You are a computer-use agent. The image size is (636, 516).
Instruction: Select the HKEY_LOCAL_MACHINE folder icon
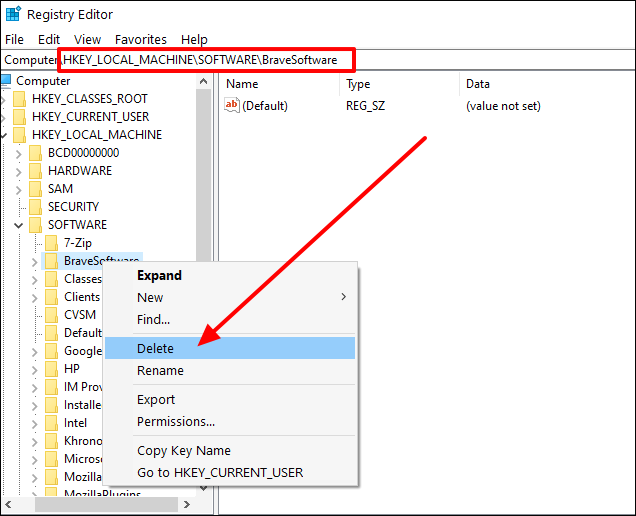pyautogui.click(x=19, y=135)
